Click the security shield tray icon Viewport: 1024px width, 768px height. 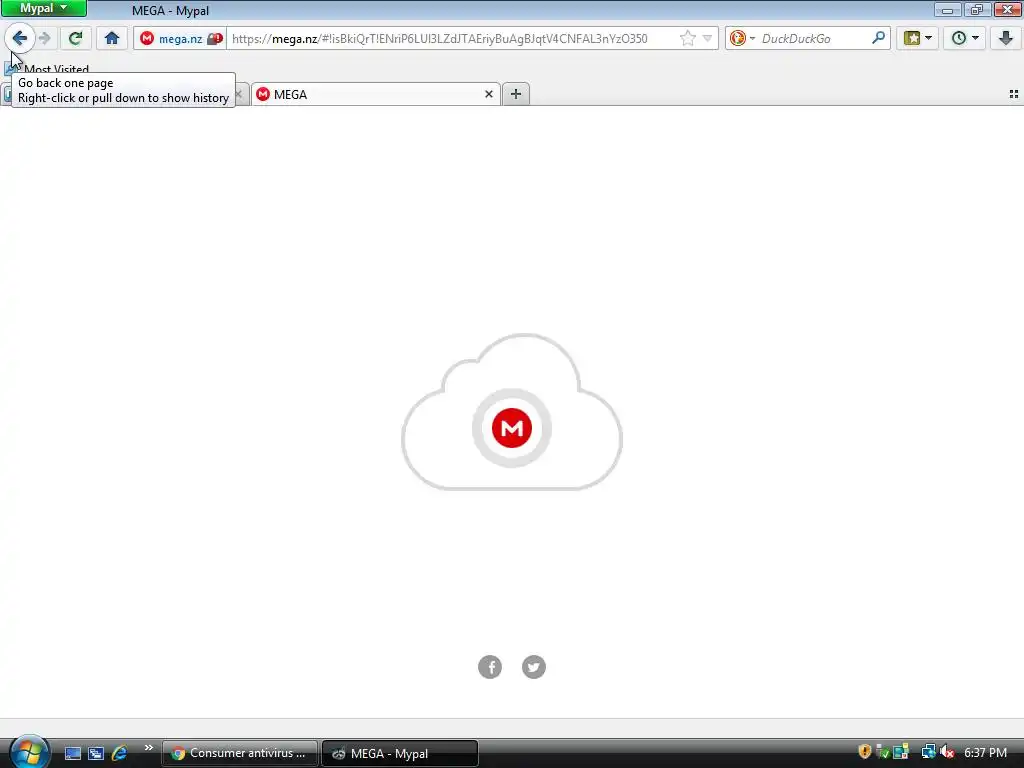[865, 752]
